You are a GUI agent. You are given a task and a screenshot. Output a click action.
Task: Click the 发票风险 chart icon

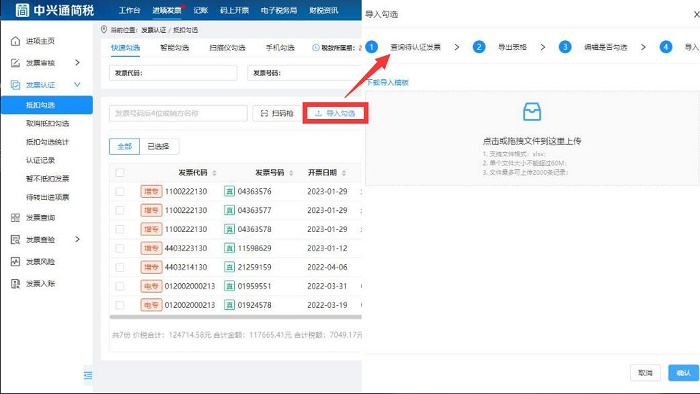[15, 261]
